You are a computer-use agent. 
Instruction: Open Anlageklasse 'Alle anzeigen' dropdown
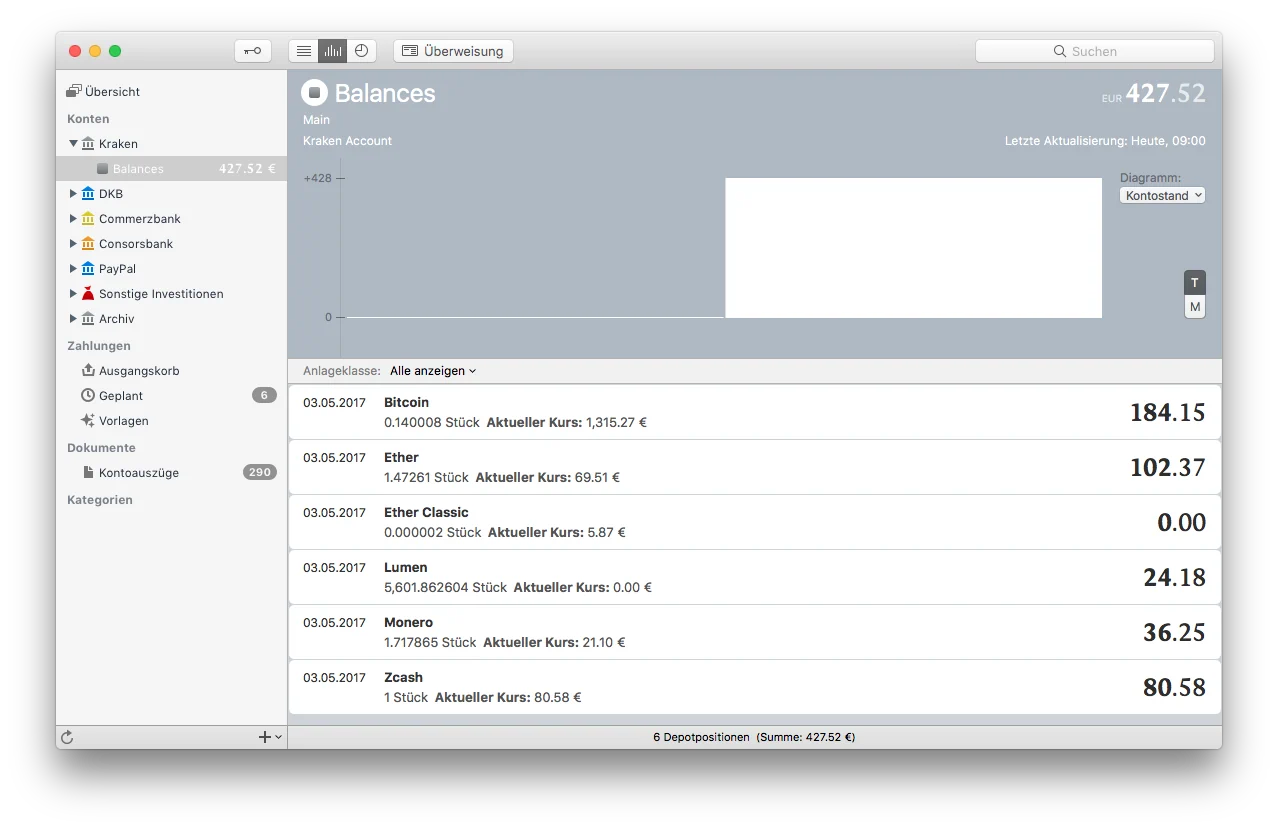432,371
